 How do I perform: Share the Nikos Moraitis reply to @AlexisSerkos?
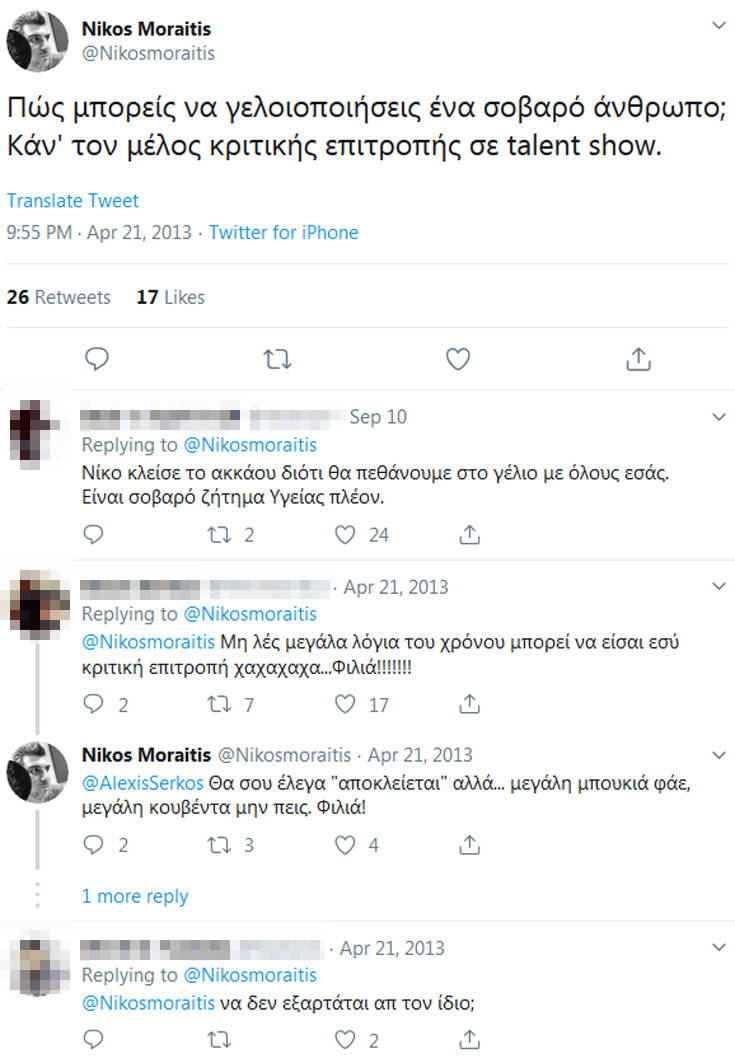pos(469,845)
